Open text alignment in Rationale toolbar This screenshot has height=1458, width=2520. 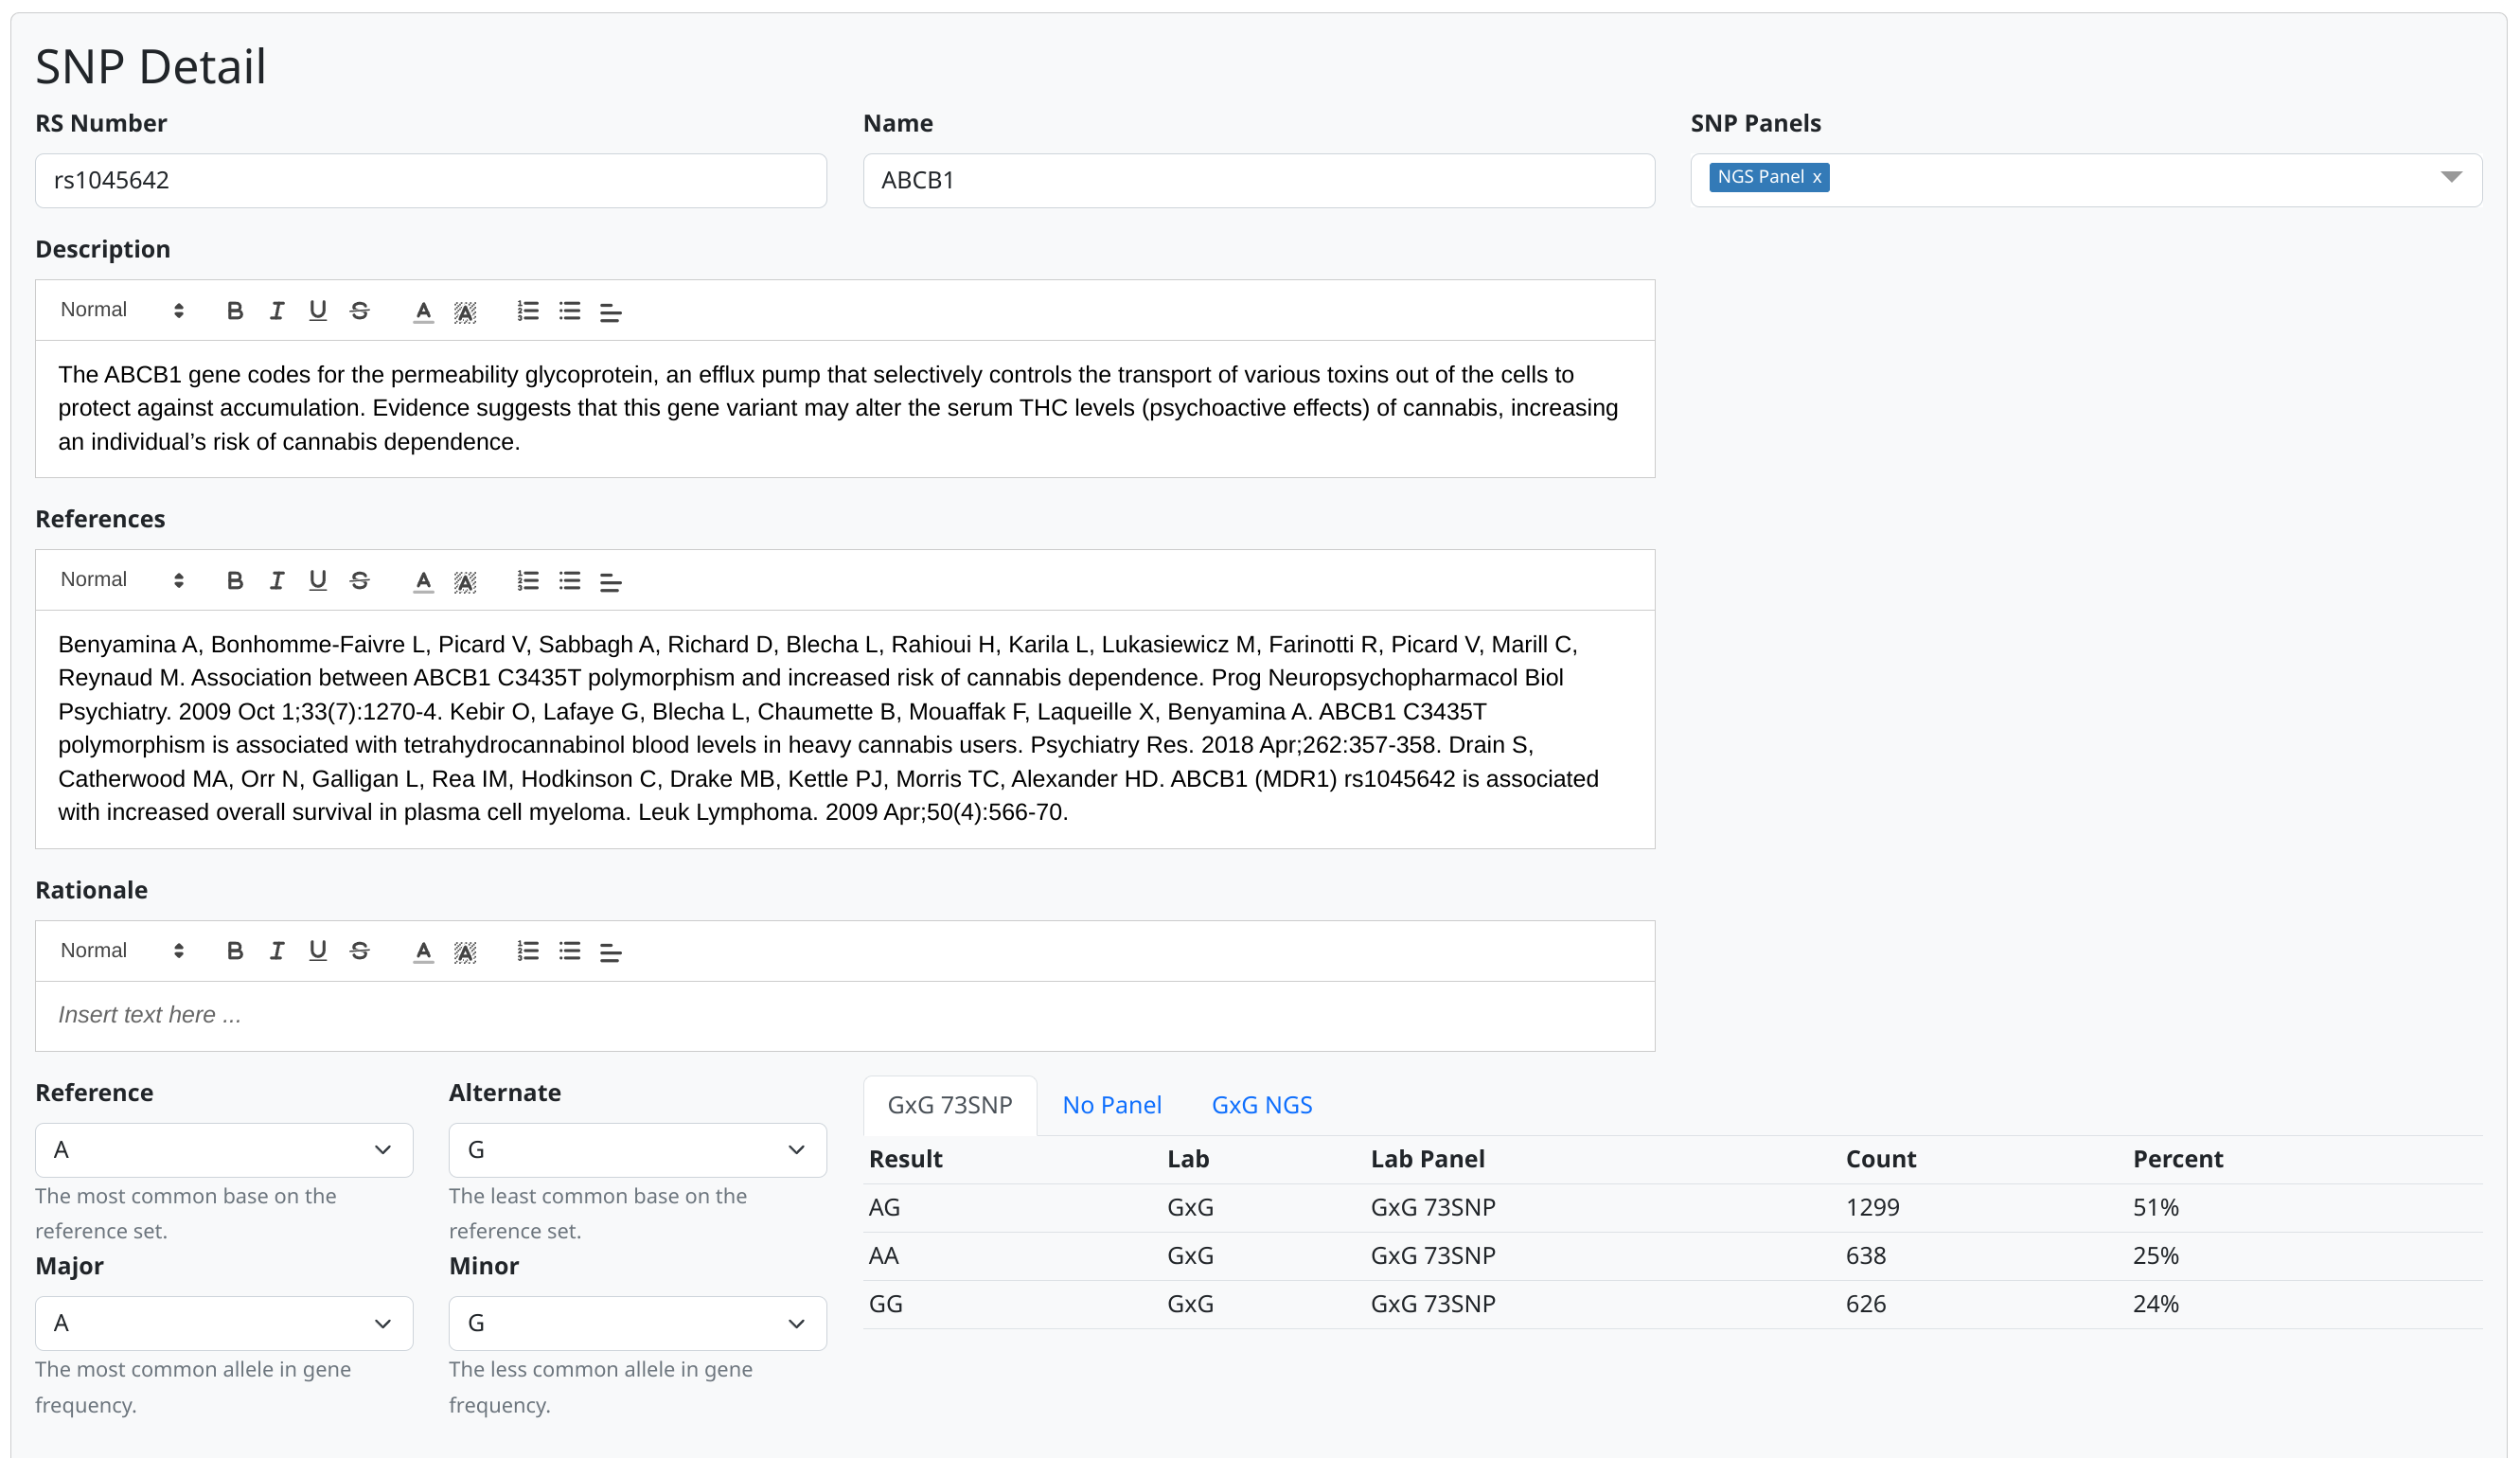[611, 952]
